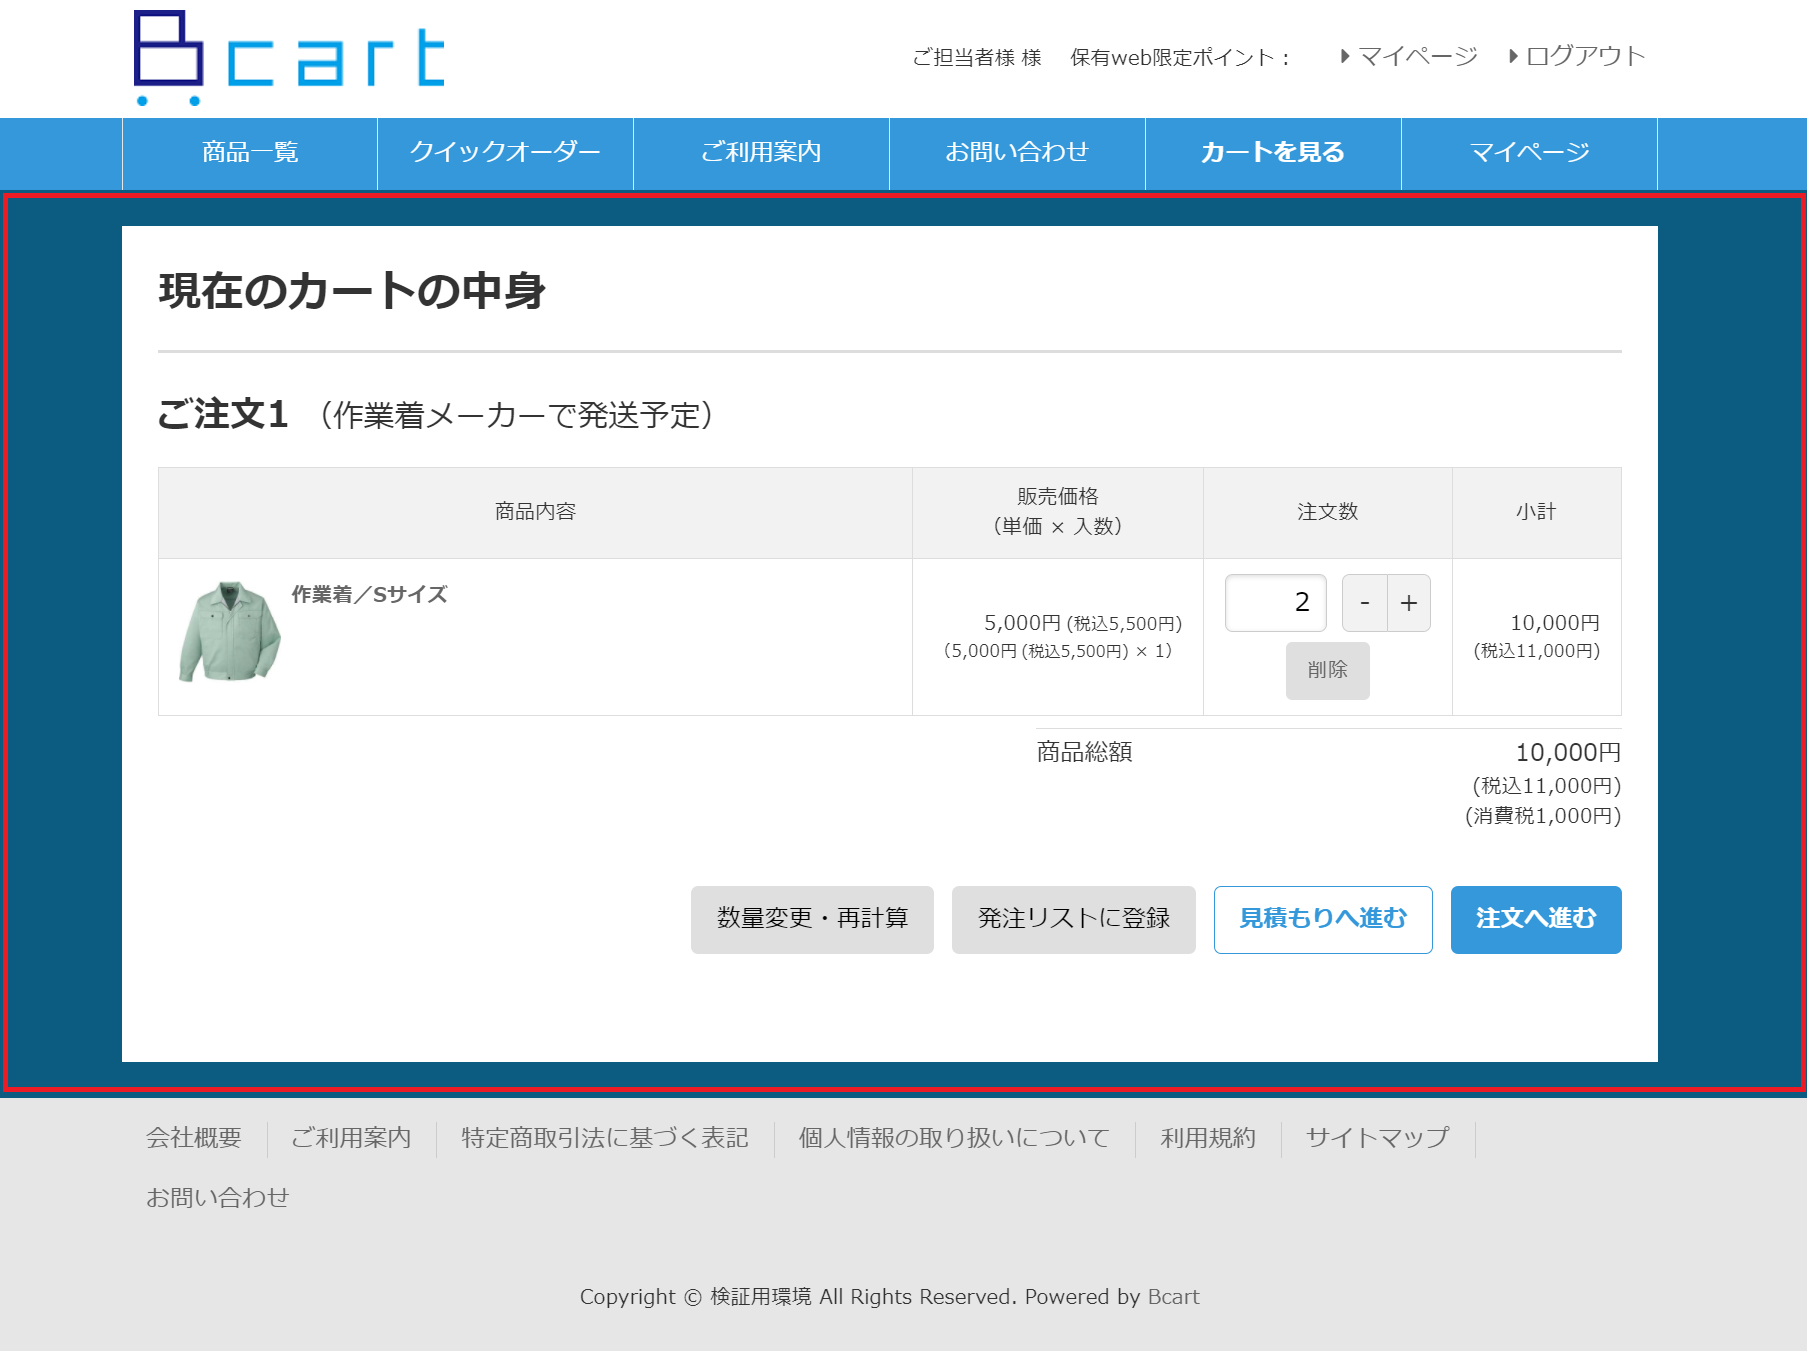Open お問い合わせ from the top menu
1807x1351 pixels.
pos(1016,152)
